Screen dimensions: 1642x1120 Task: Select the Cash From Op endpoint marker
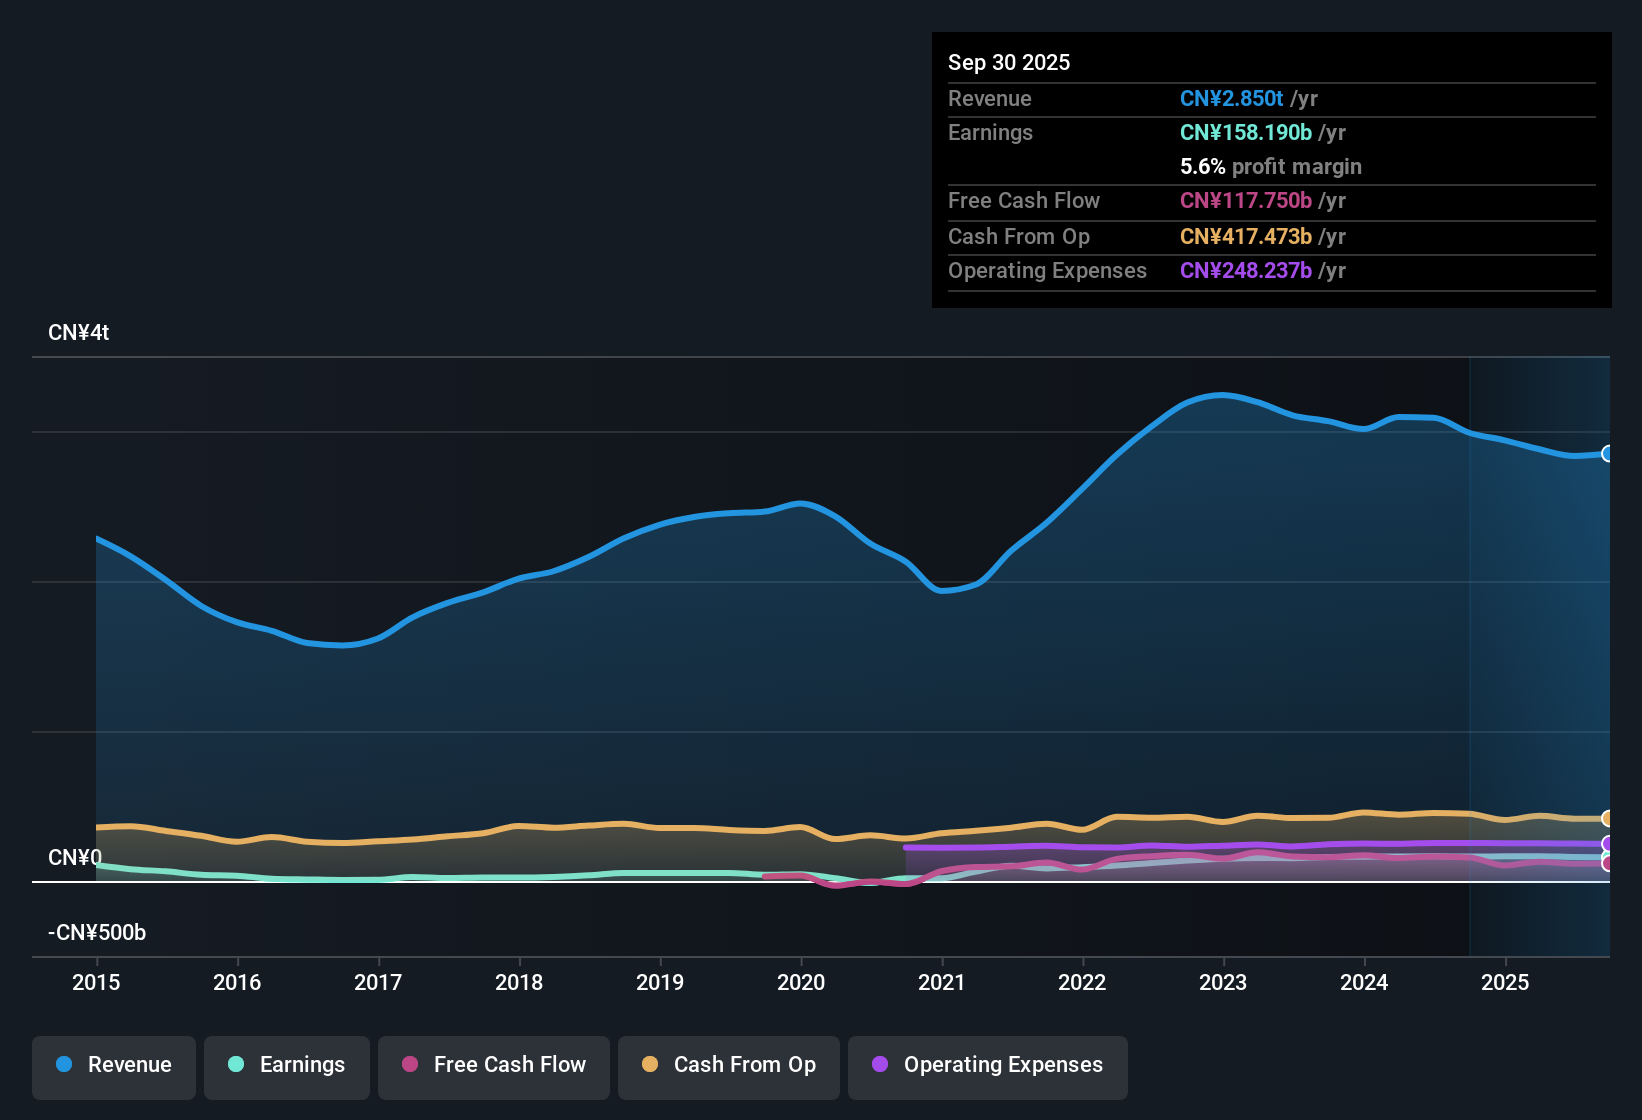click(1608, 818)
